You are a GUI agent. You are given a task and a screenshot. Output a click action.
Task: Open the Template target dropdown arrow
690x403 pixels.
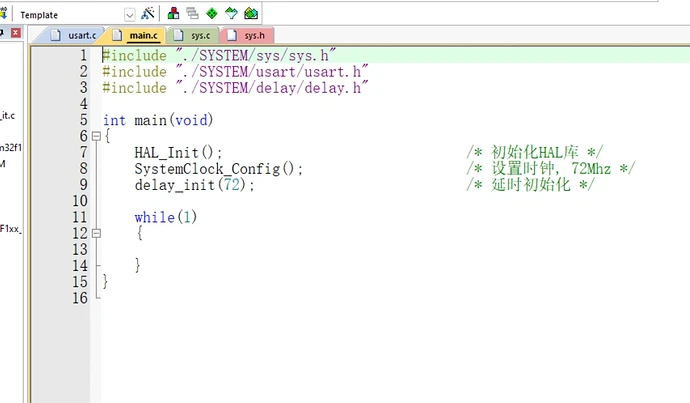[x=130, y=15]
